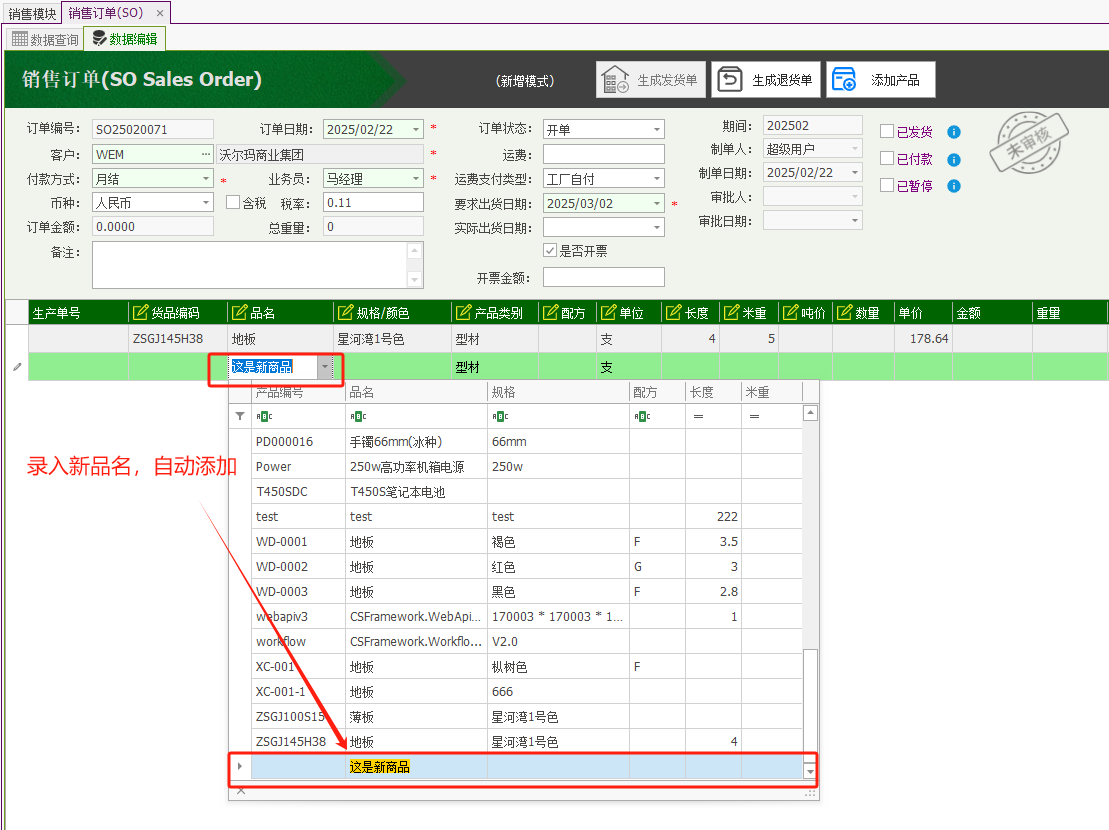Click the 生成发货单 house icon
The image size is (1109, 830).
click(615, 79)
